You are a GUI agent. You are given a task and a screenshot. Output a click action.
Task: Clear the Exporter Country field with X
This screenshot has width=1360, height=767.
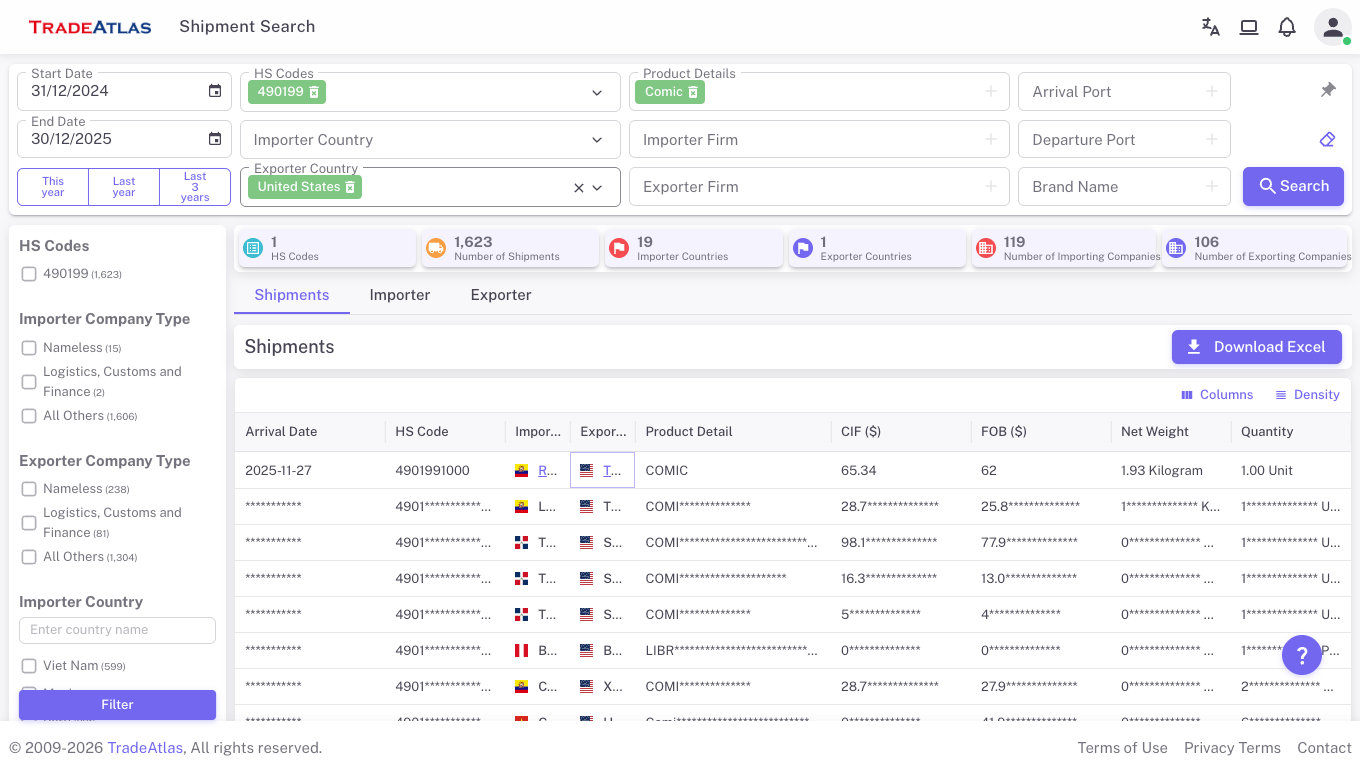[578, 187]
